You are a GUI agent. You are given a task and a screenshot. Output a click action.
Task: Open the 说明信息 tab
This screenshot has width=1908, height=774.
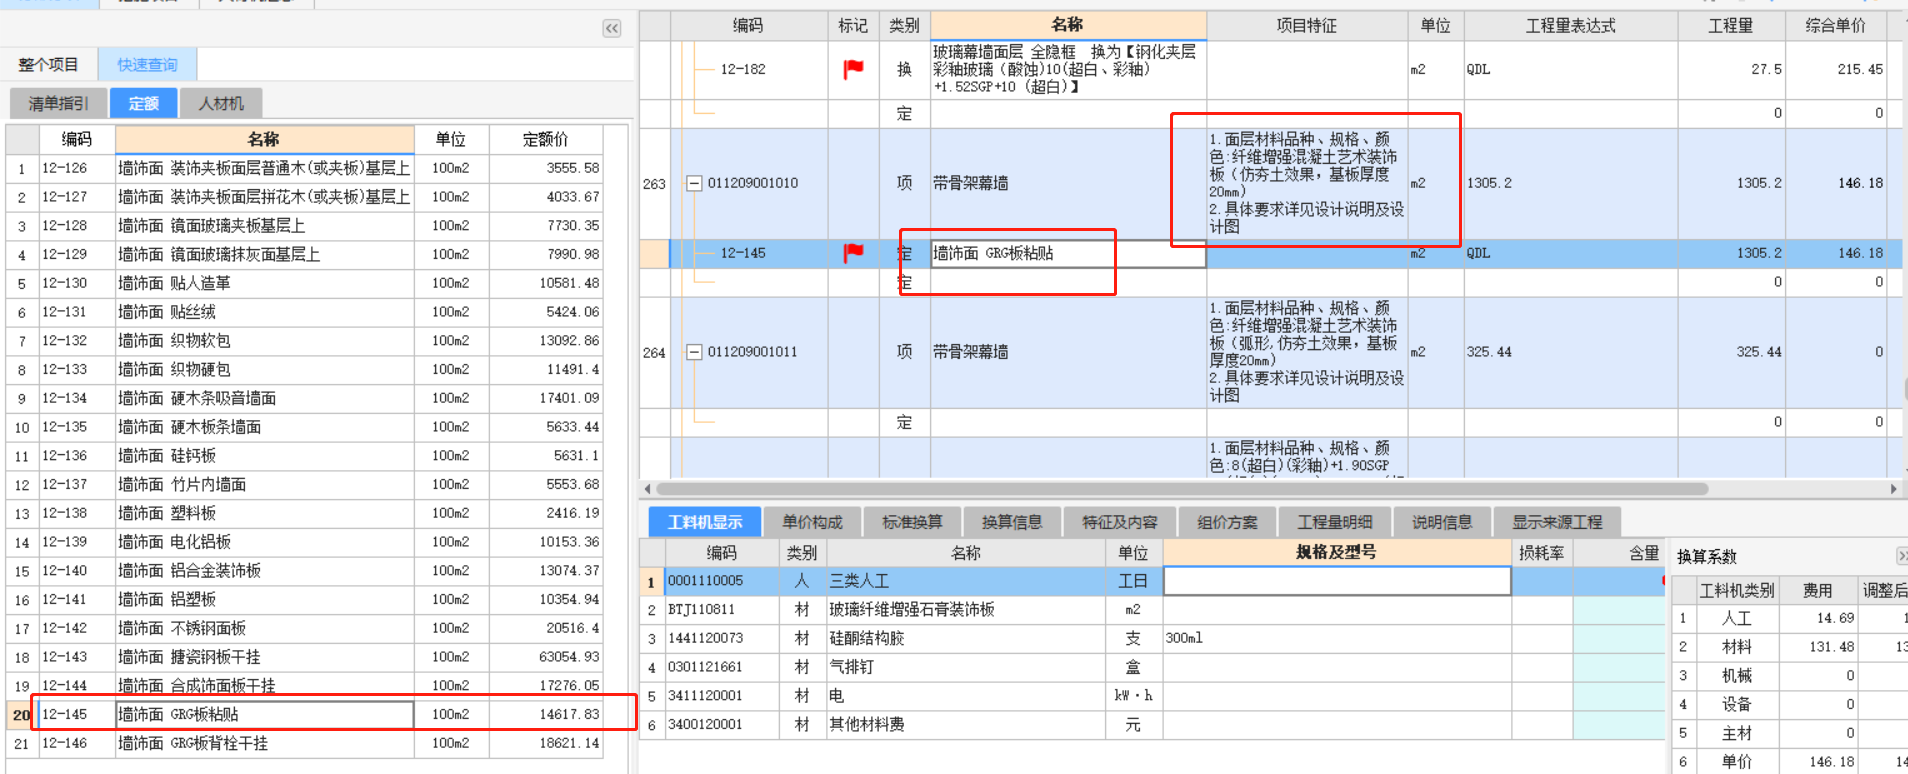(x=1442, y=522)
